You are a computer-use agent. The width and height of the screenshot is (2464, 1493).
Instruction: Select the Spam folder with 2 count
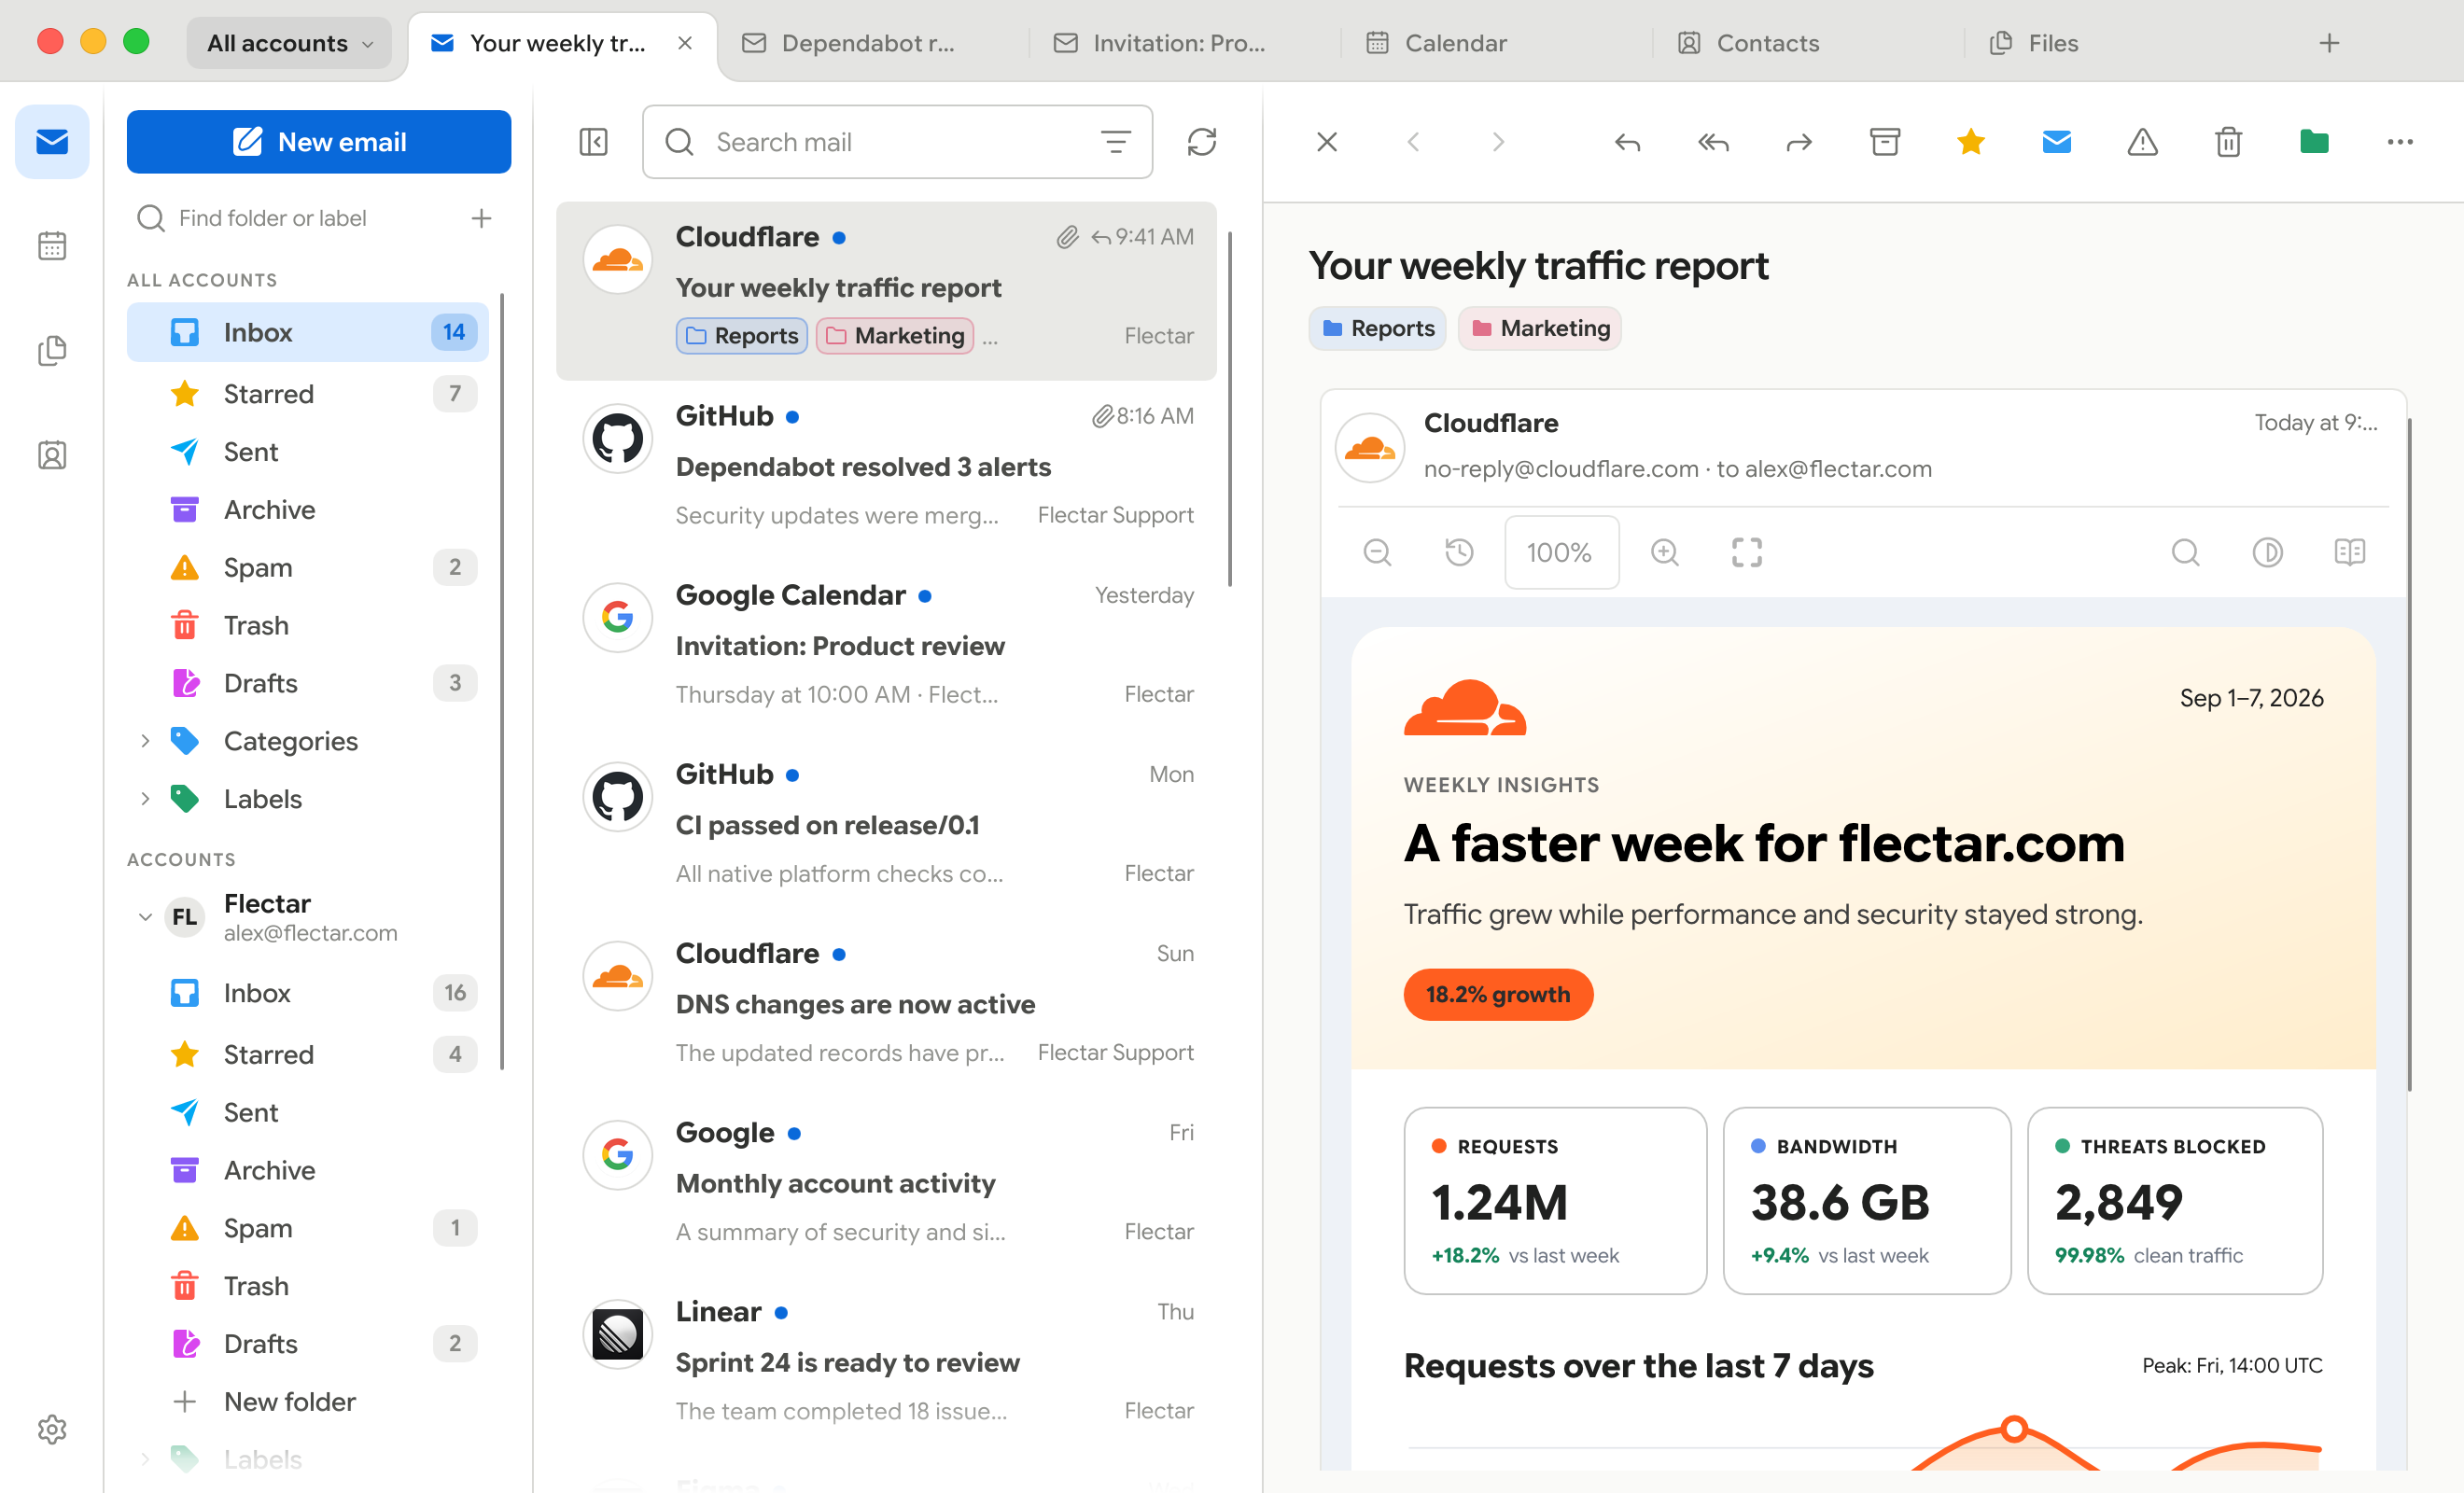tap(308, 567)
